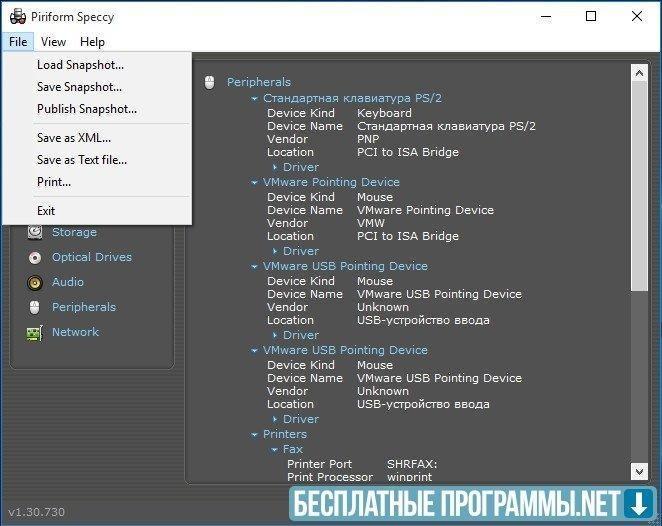Go to the Audio section
The width and height of the screenshot is (662, 526).
(x=68, y=282)
